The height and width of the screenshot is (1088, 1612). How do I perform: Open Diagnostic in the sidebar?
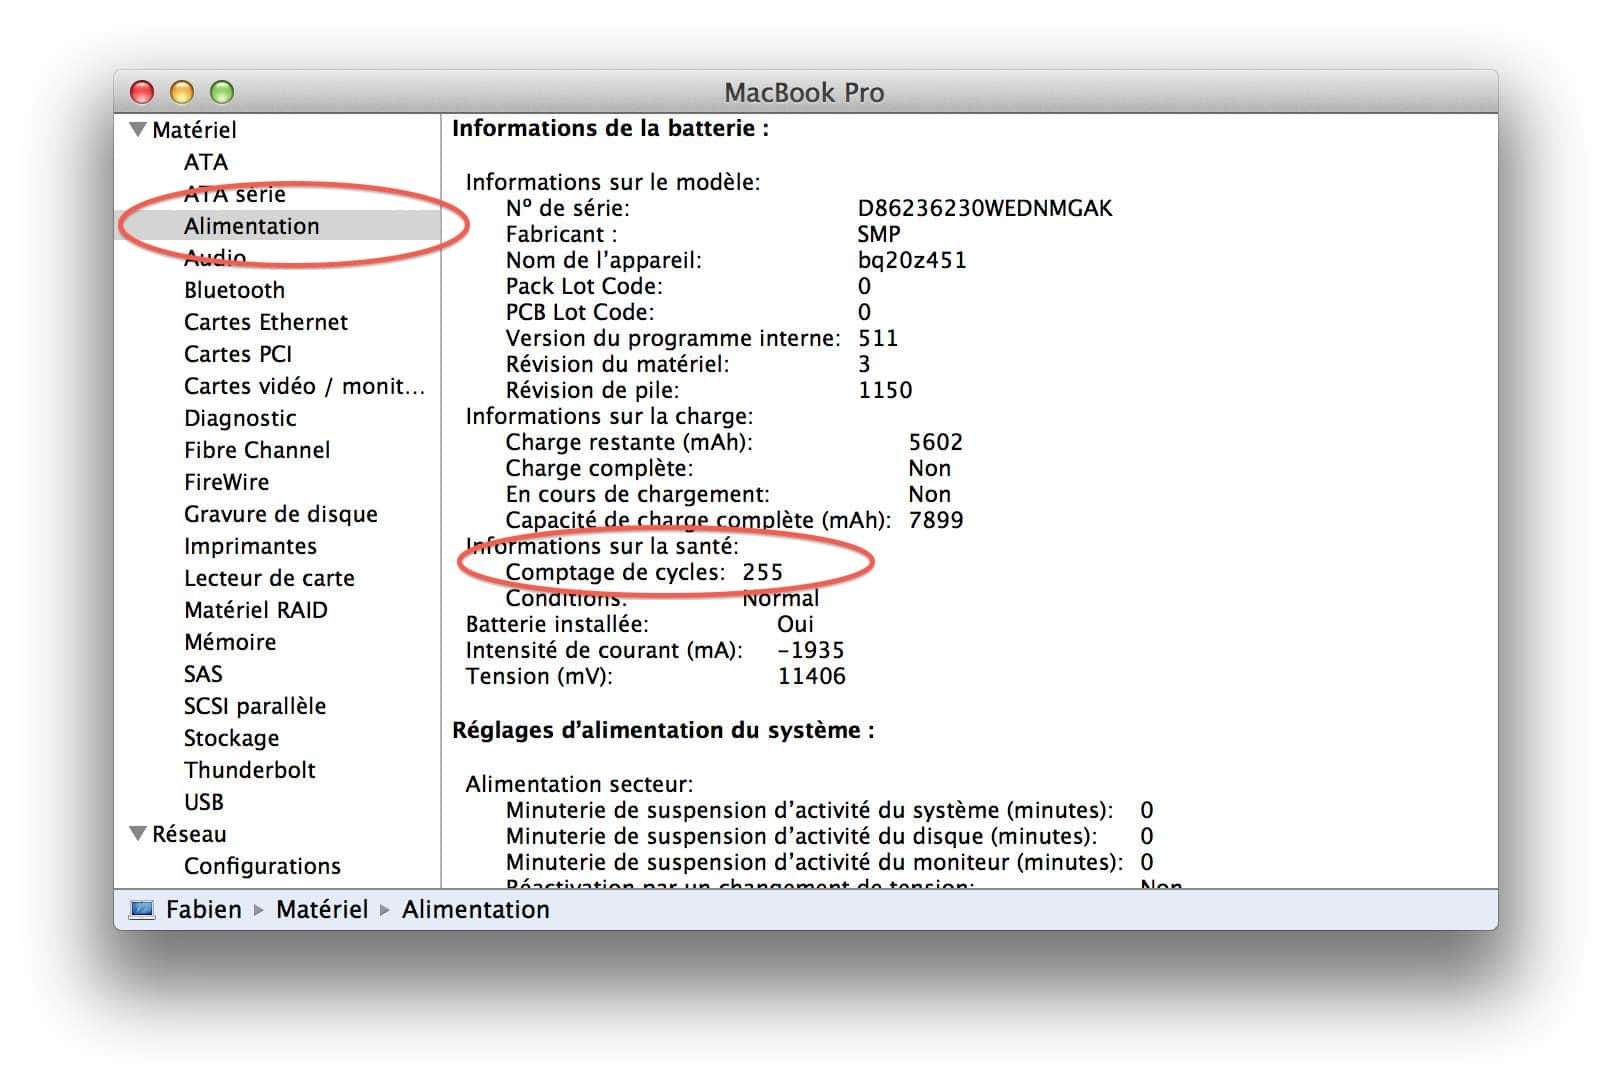pos(240,418)
